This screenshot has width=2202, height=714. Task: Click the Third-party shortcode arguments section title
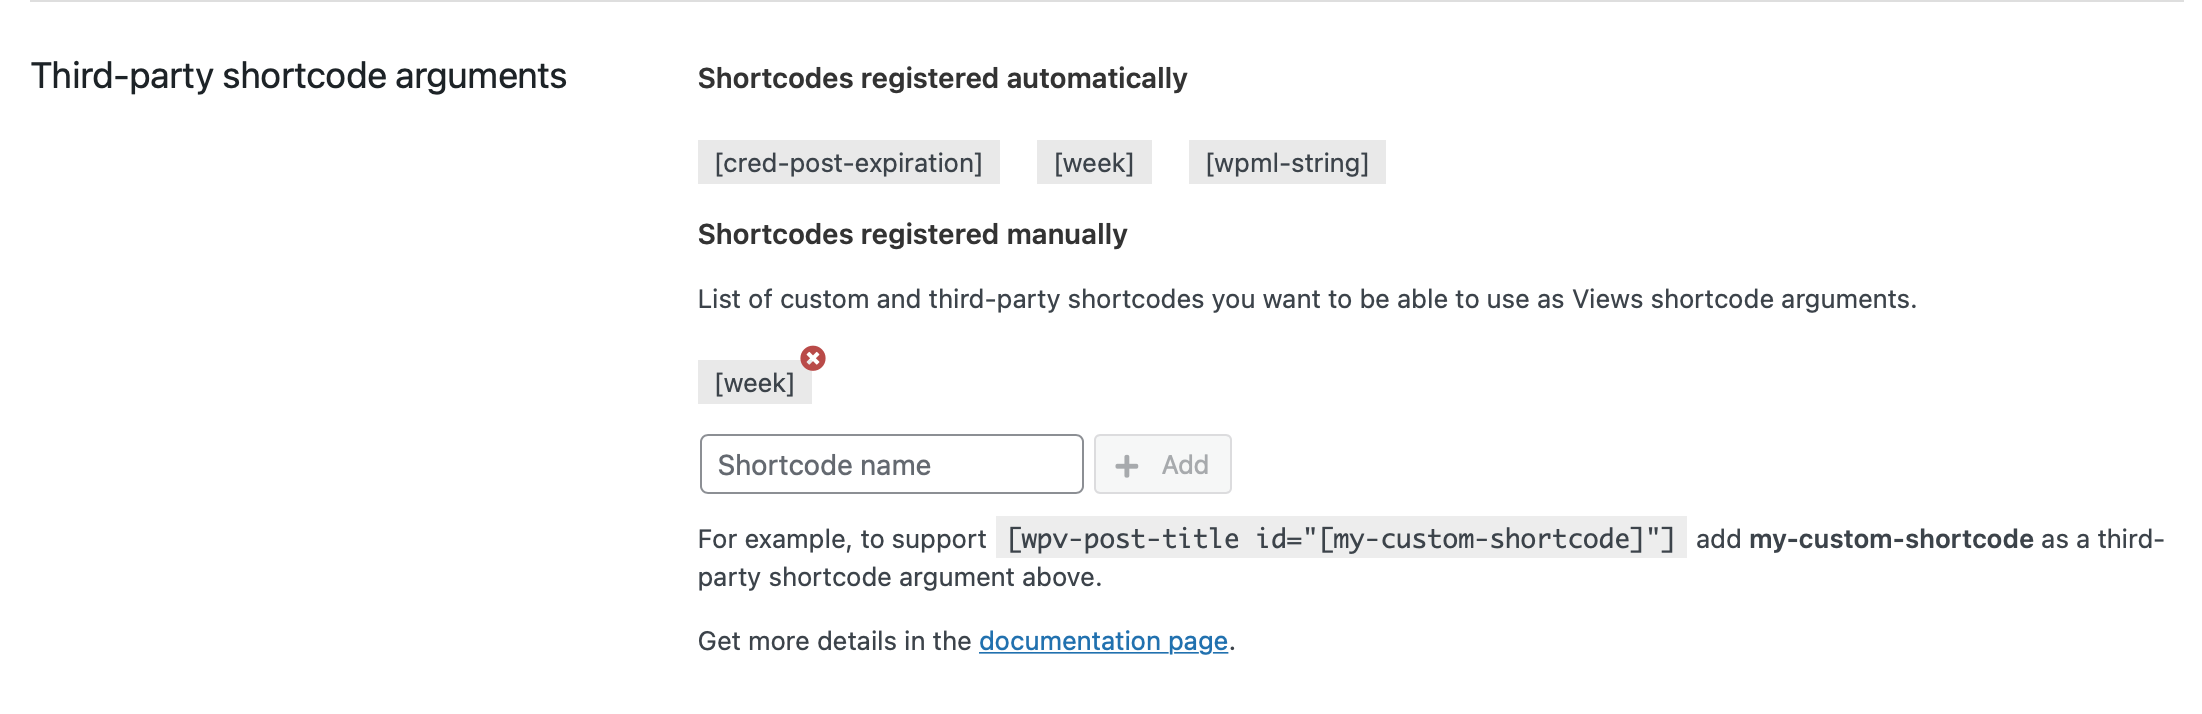[x=298, y=76]
